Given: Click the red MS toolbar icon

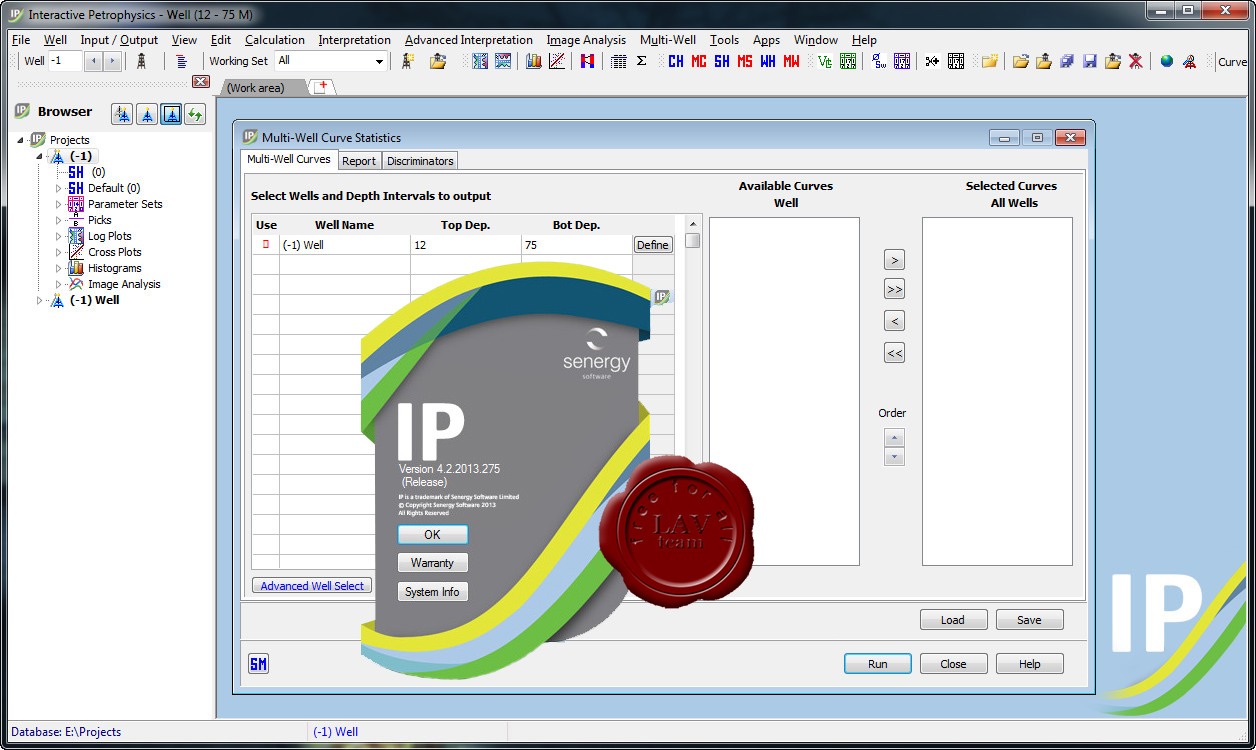Looking at the screenshot, I should tap(745, 61).
